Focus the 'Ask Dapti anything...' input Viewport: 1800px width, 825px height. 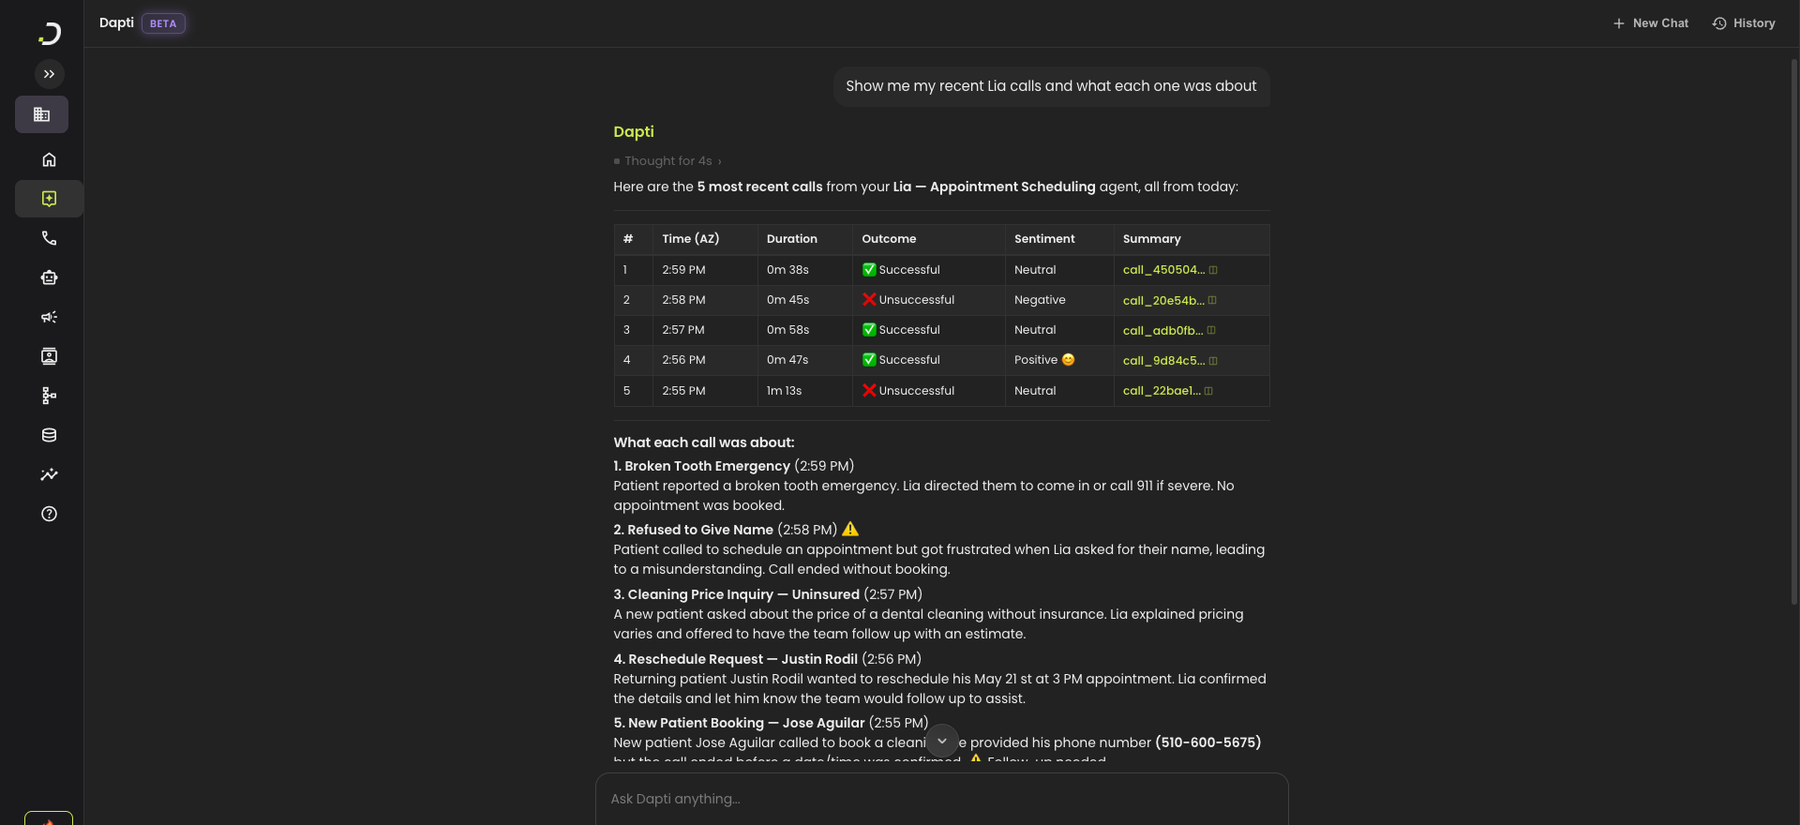click(x=942, y=799)
